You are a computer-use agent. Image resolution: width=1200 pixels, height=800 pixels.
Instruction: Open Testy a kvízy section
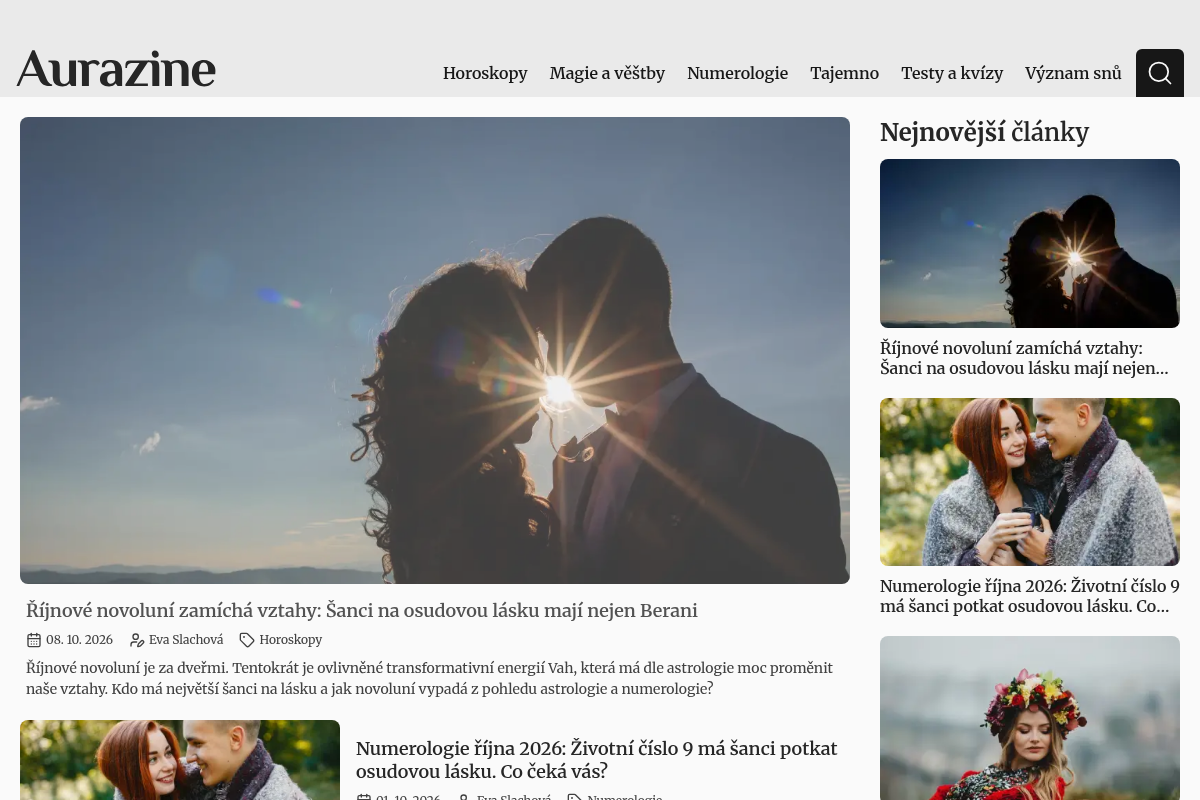tap(952, 73)
